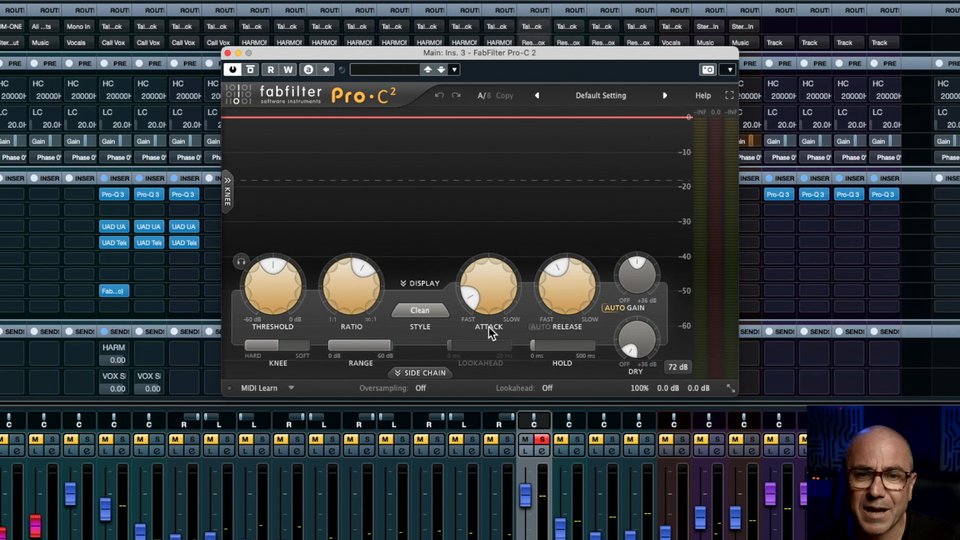The image size is (960, 540).
Task: Click the copy-settings arrow icon in plugin header
Action: coord(326,70)
